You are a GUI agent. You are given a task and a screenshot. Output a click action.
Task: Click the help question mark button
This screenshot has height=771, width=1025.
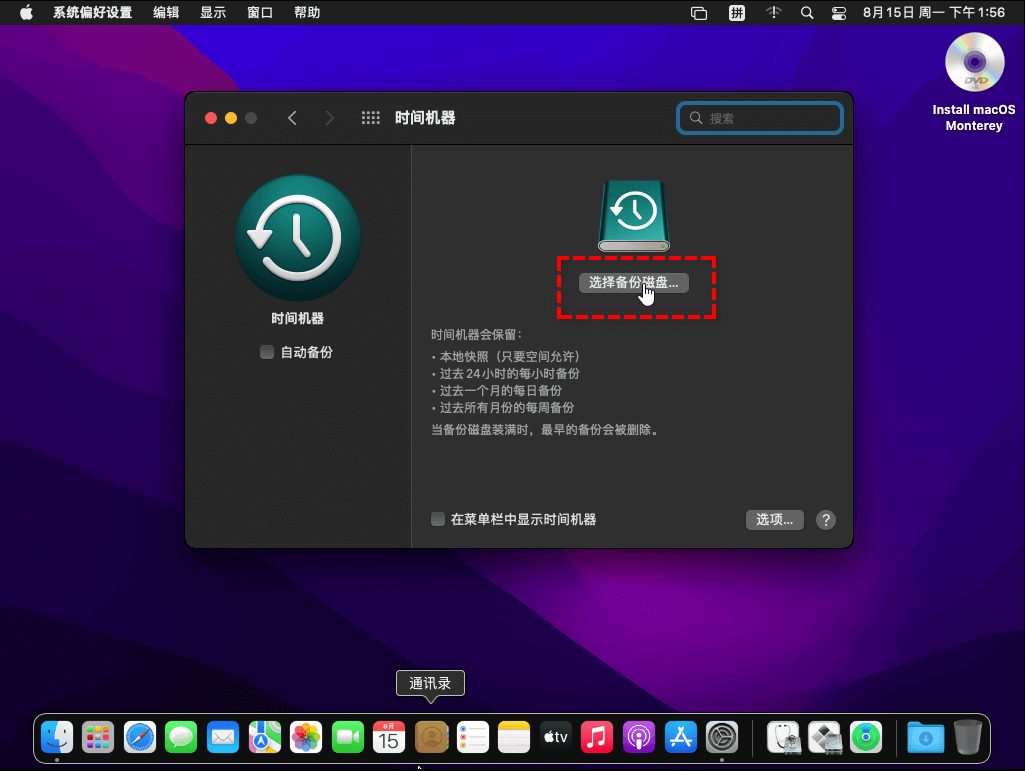tap(825, 520)
